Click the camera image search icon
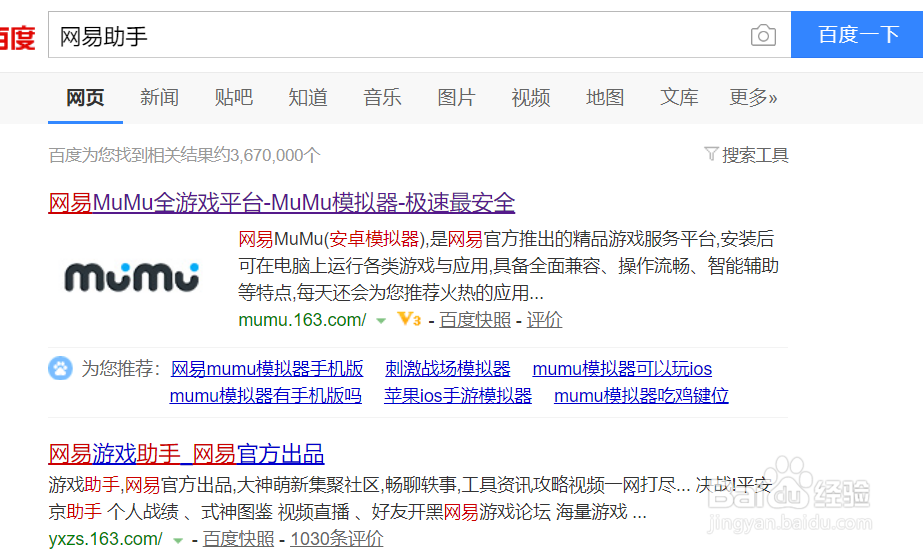The image size is (923, 554). pyautogui.click(x=763, y=35)
